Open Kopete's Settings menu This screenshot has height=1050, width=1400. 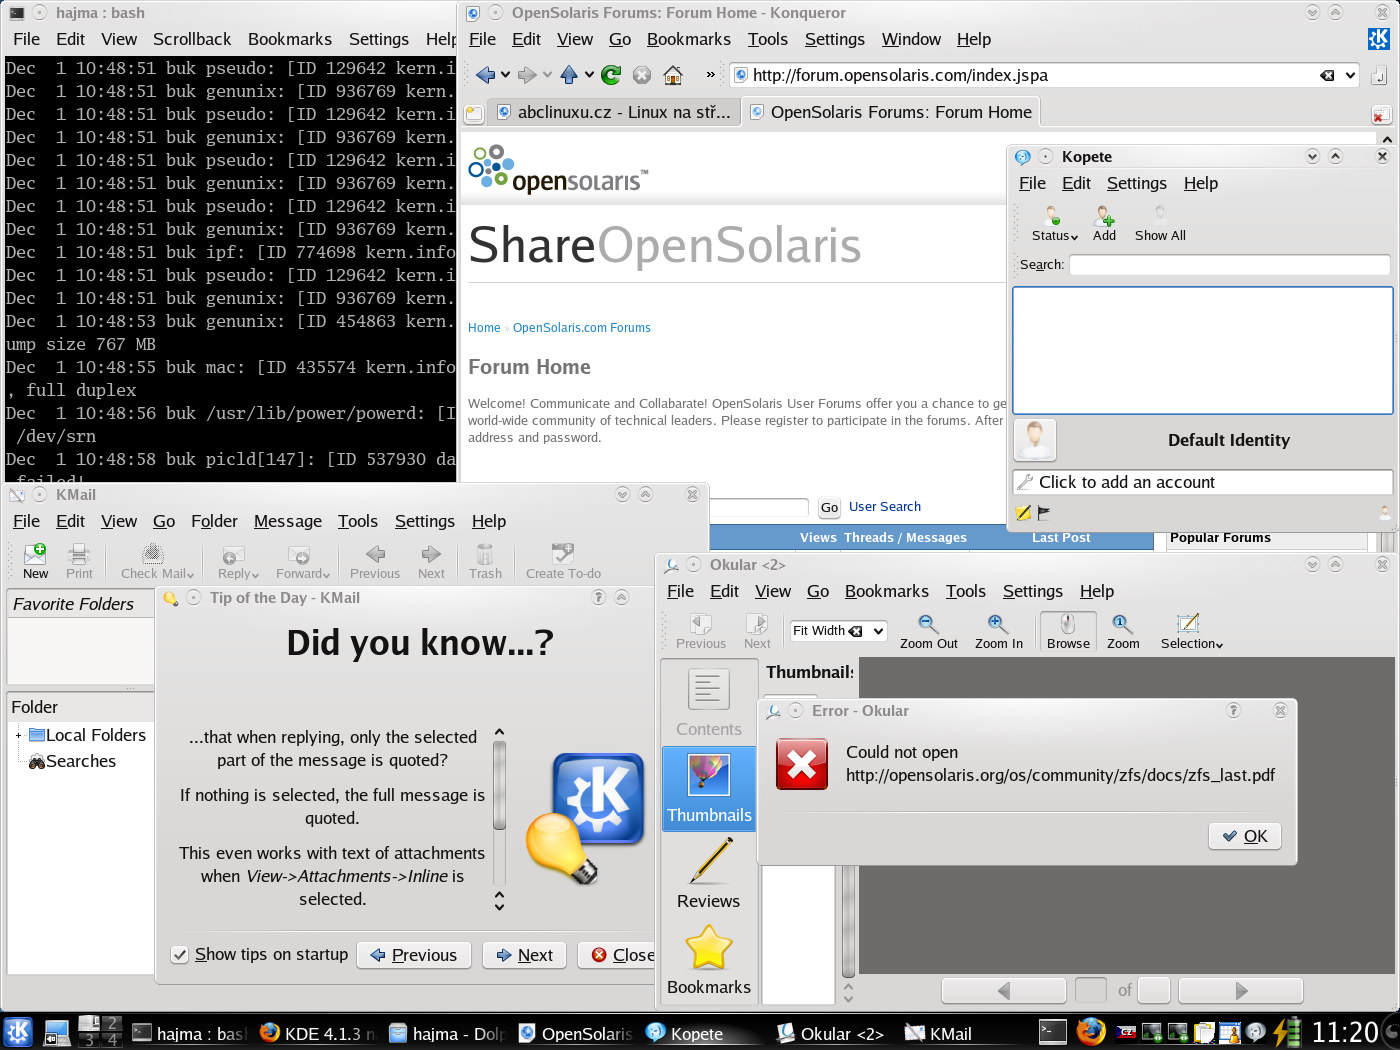tap(1136, 183)
